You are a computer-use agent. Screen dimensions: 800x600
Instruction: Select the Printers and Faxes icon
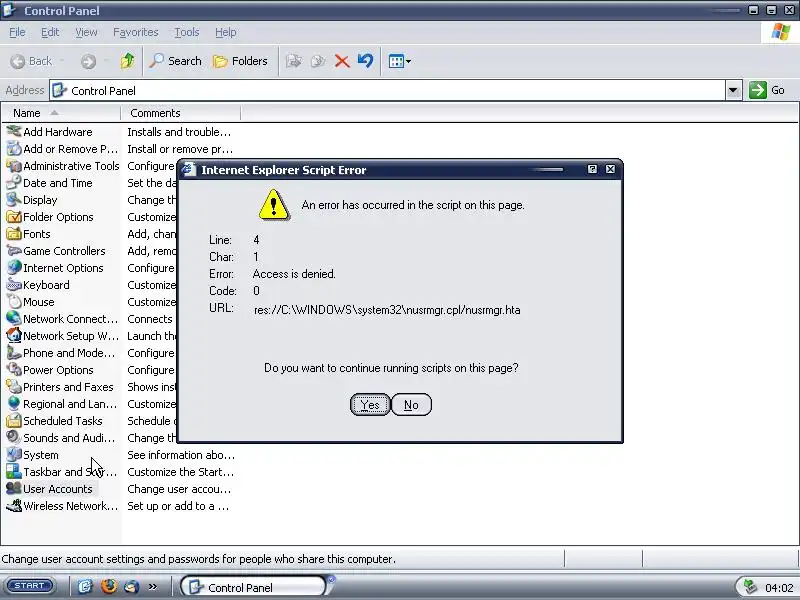[14, 387]
